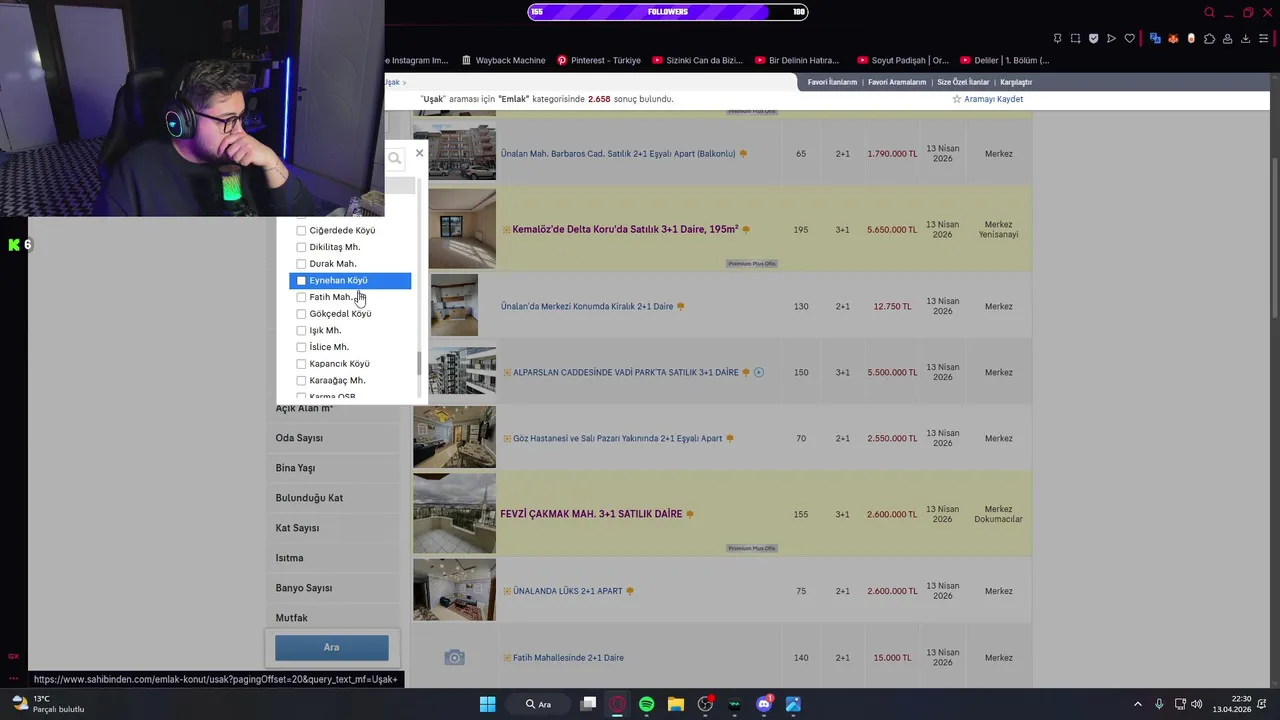
Task: Expand the Açık Alan m² filter
Action: pos(304,409)
